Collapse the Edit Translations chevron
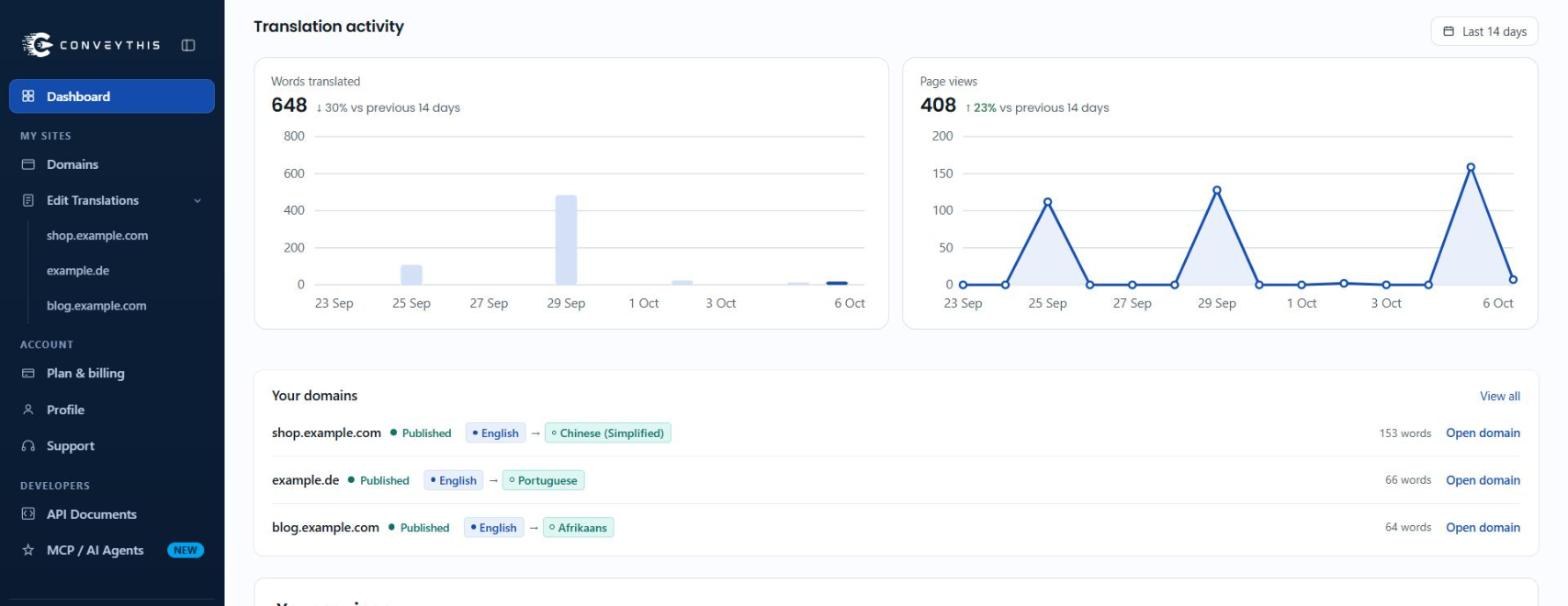The height and width of the screenshot is (606, 1568). coord(197,200)
